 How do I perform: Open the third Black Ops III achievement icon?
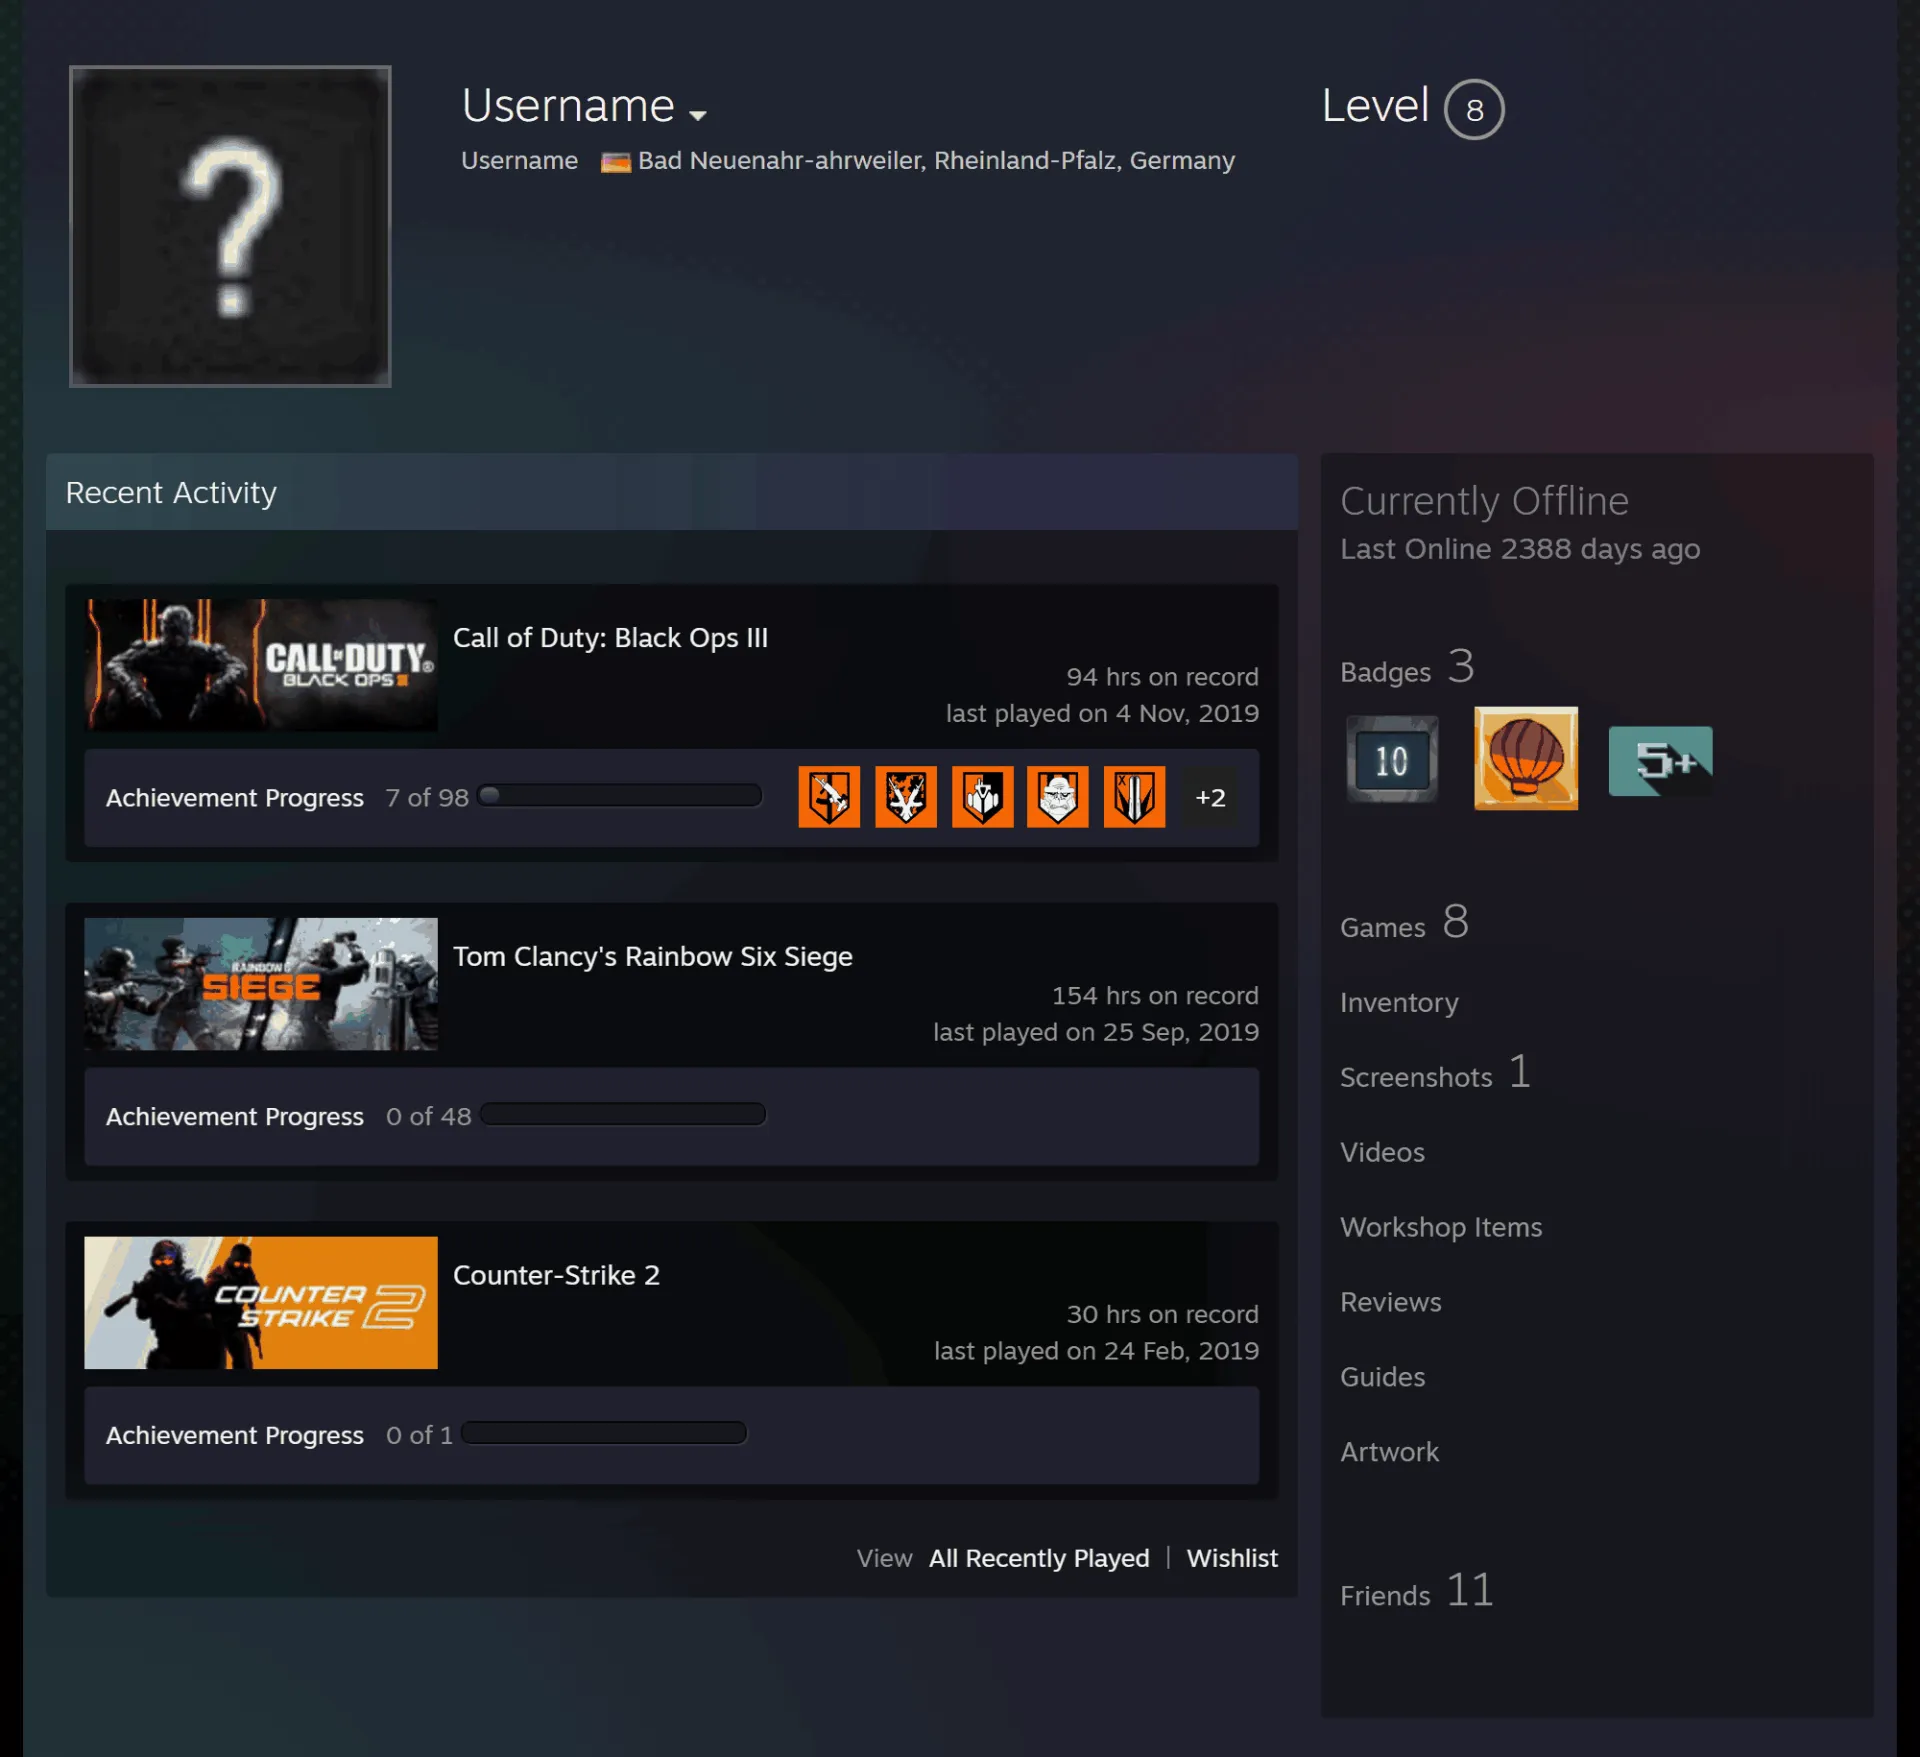pyautogui.click(x=983, y=797)
